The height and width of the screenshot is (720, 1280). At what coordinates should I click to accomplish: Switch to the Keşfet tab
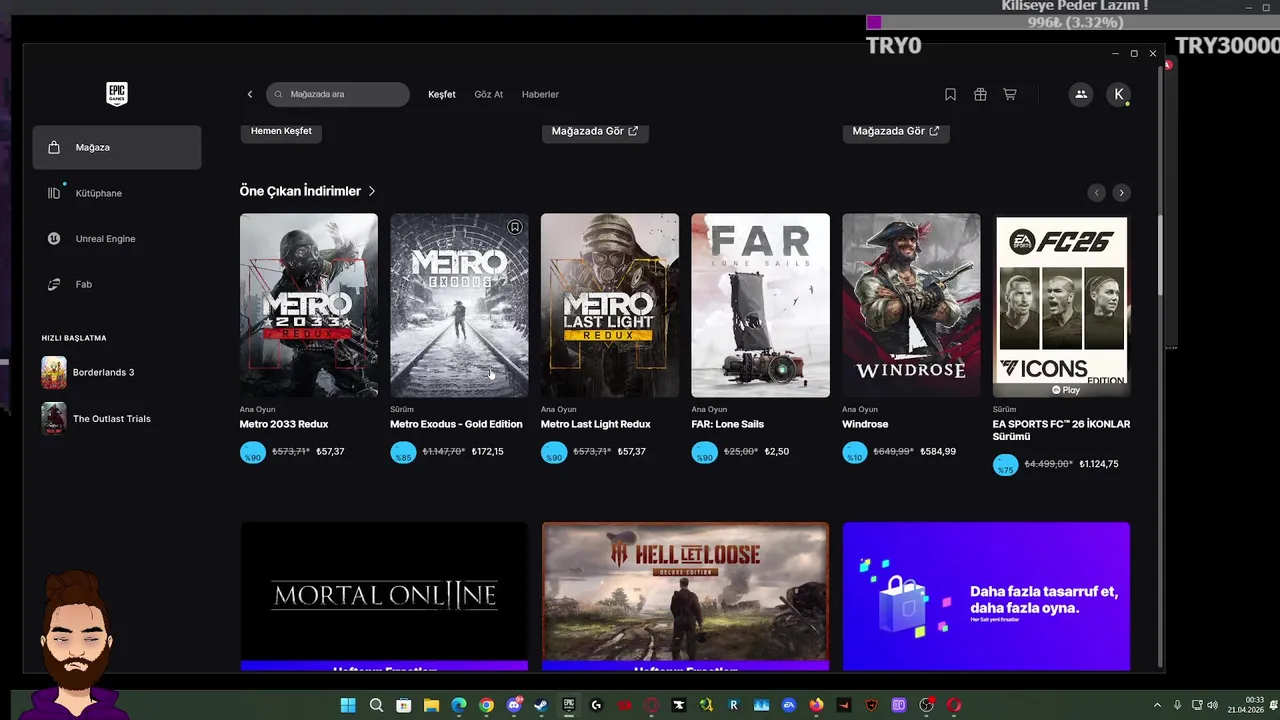[x=442, y=94]
